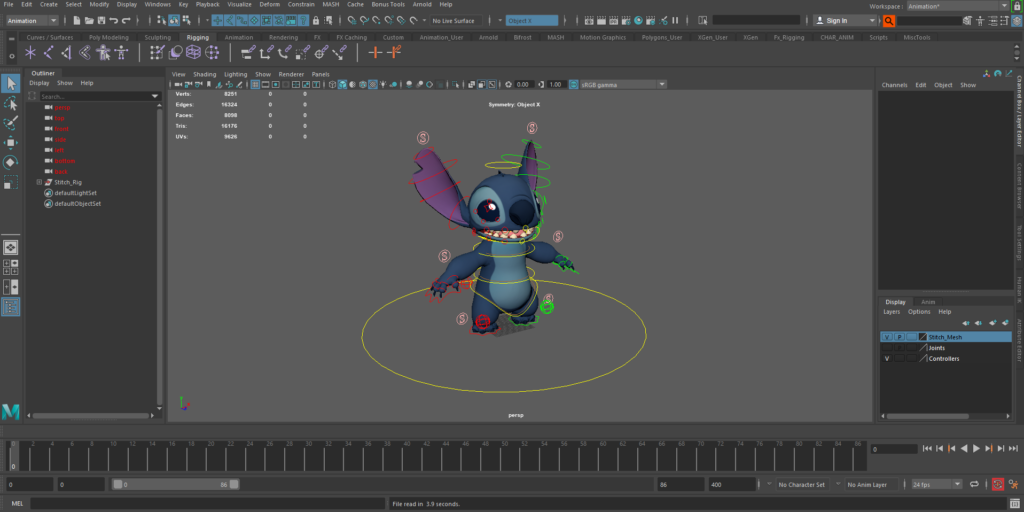Toggle visibility box of the Joints layer
This screenshot has width=1024, height=512.
(887, 348)
